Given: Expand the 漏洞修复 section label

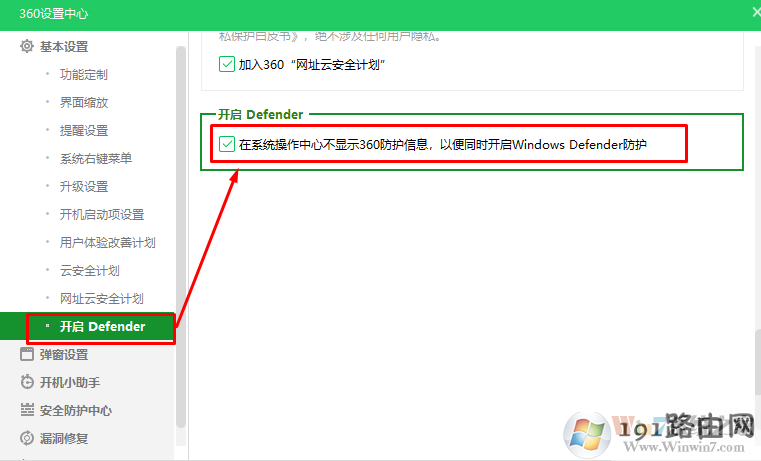Looking at the screenshot, I should coord(64,438).
